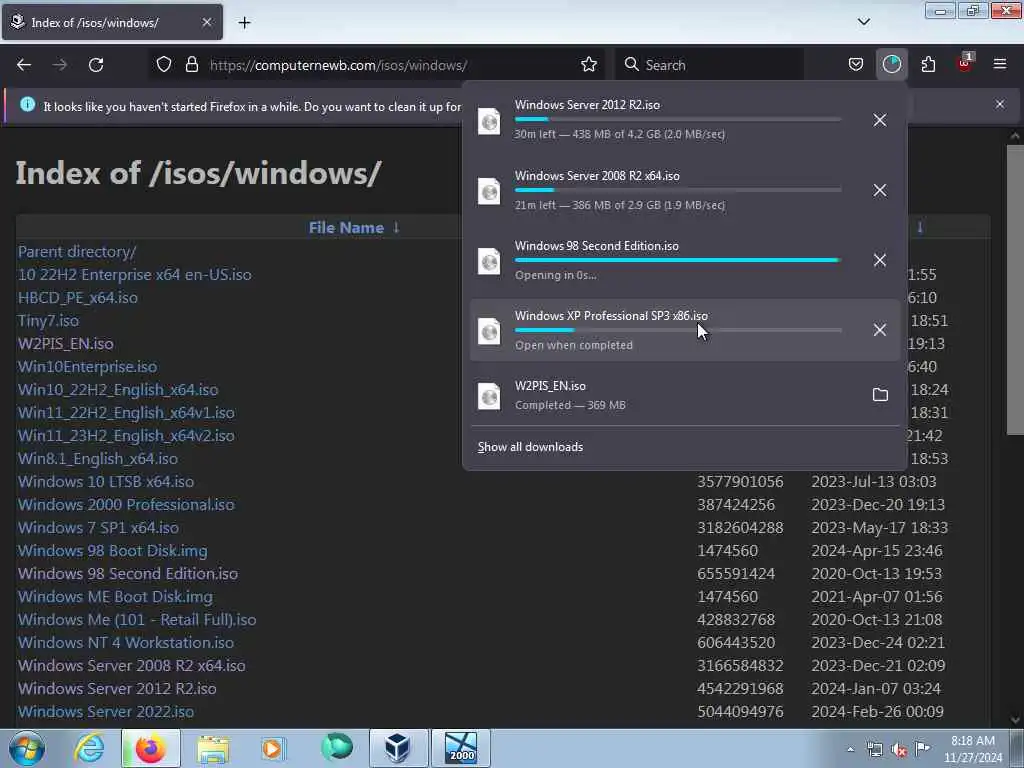Download Windows Server 2022.iso
1024x768 pixels.
point(106,711)
